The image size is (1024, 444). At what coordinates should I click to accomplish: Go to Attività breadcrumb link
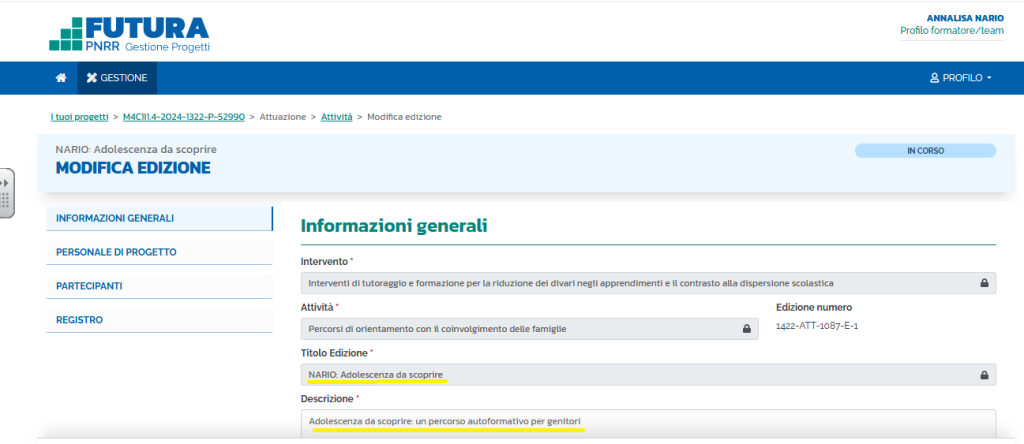tap(336, 117)
